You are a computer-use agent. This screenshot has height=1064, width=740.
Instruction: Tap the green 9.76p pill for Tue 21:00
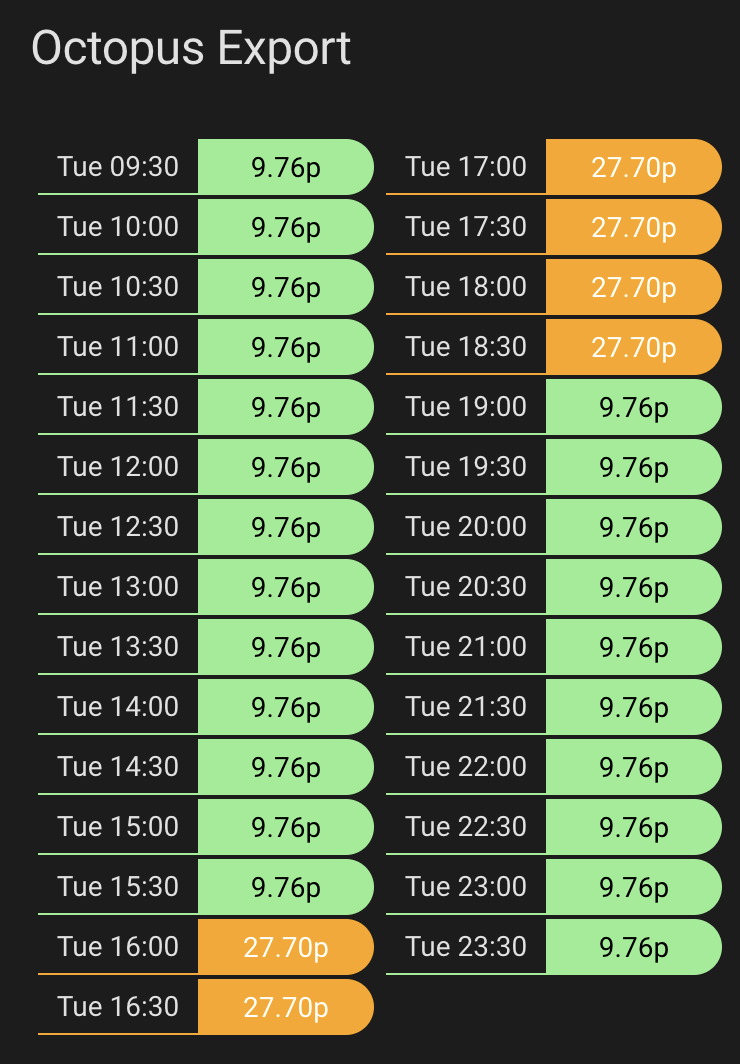pos(633,647)
